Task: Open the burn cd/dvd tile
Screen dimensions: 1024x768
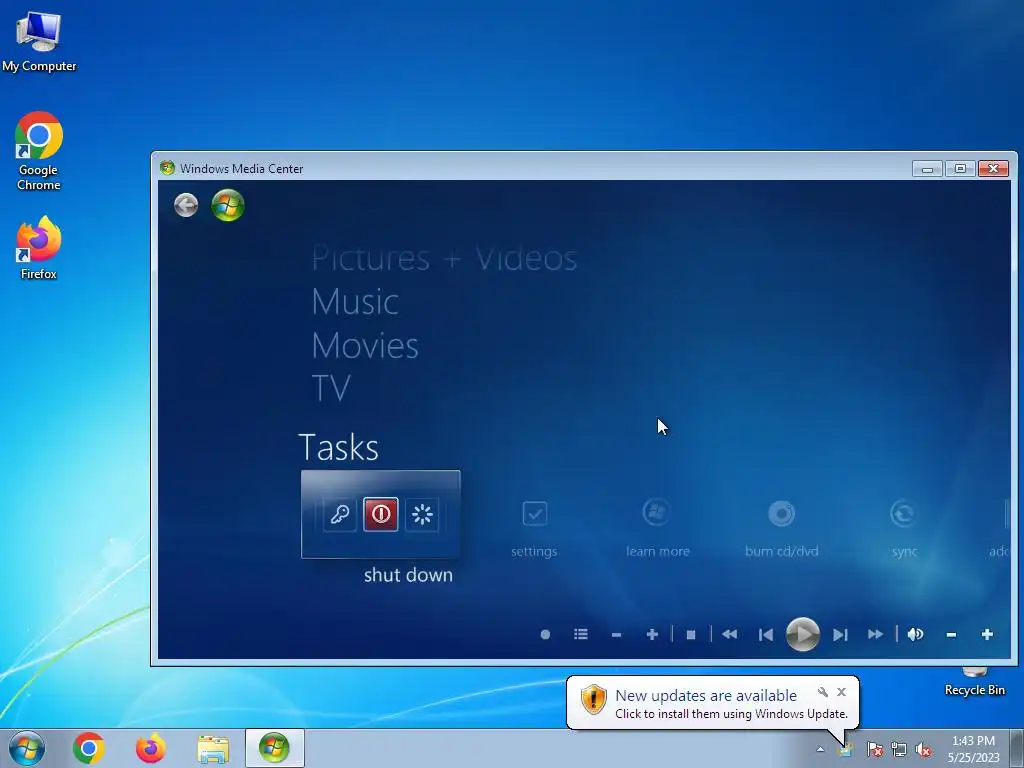Action: [781, 529]
